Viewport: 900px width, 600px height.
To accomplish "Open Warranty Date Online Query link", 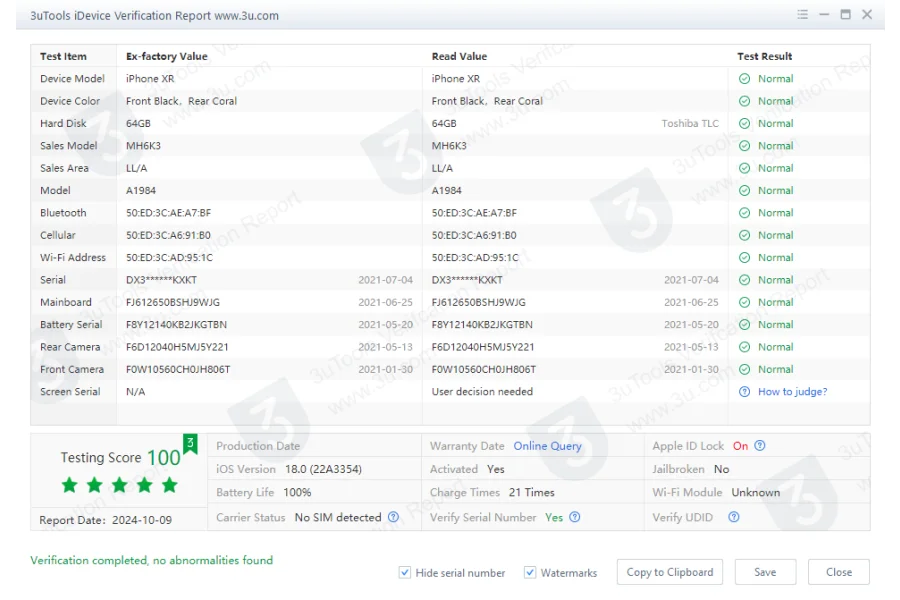I will pyautogui.click(x=548, y=446).
